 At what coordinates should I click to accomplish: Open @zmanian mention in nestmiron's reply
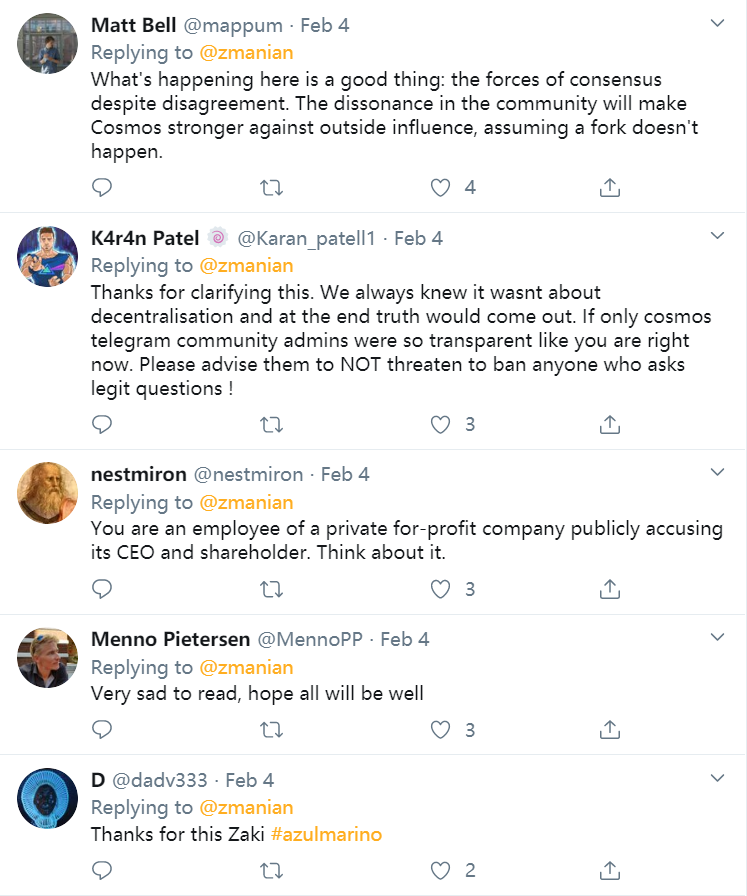point(247,502)
